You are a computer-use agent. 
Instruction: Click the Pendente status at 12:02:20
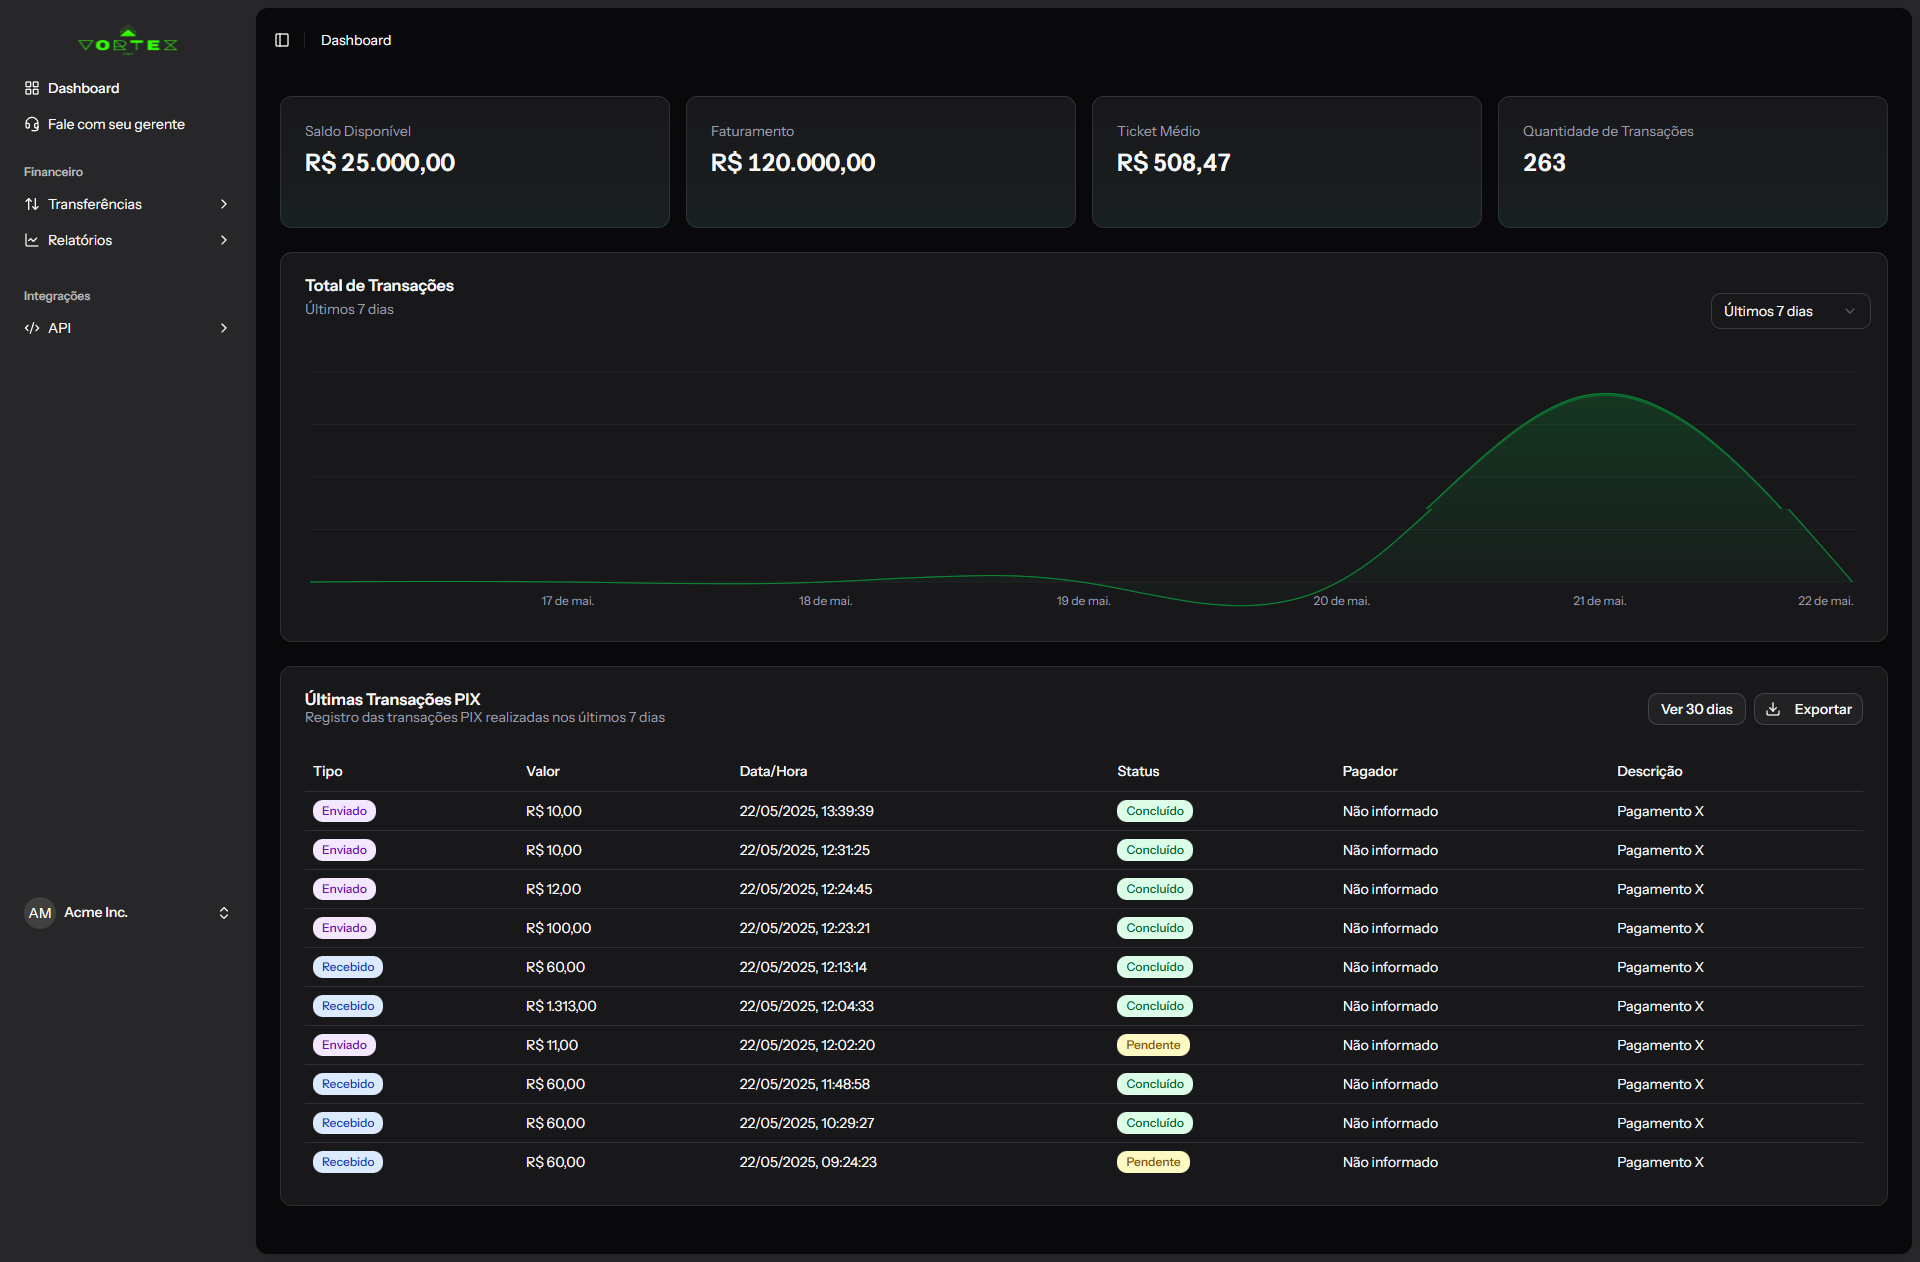[x=1153, y=1045]
